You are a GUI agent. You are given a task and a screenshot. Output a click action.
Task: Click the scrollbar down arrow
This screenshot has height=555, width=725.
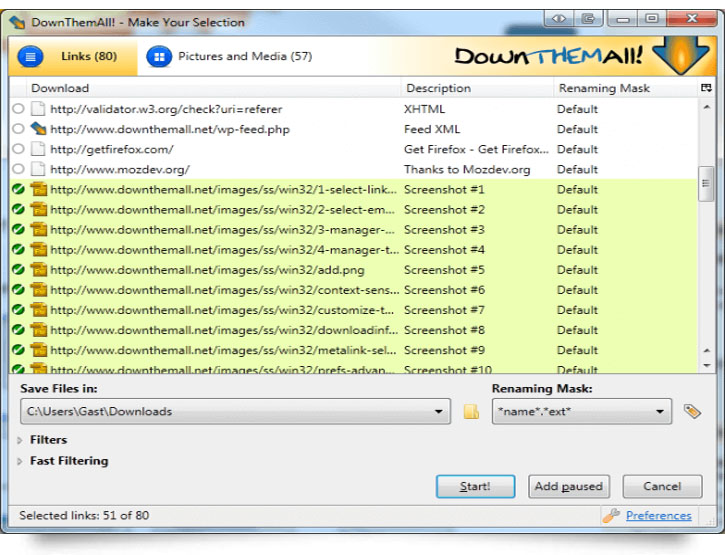(x=707, y=365)
